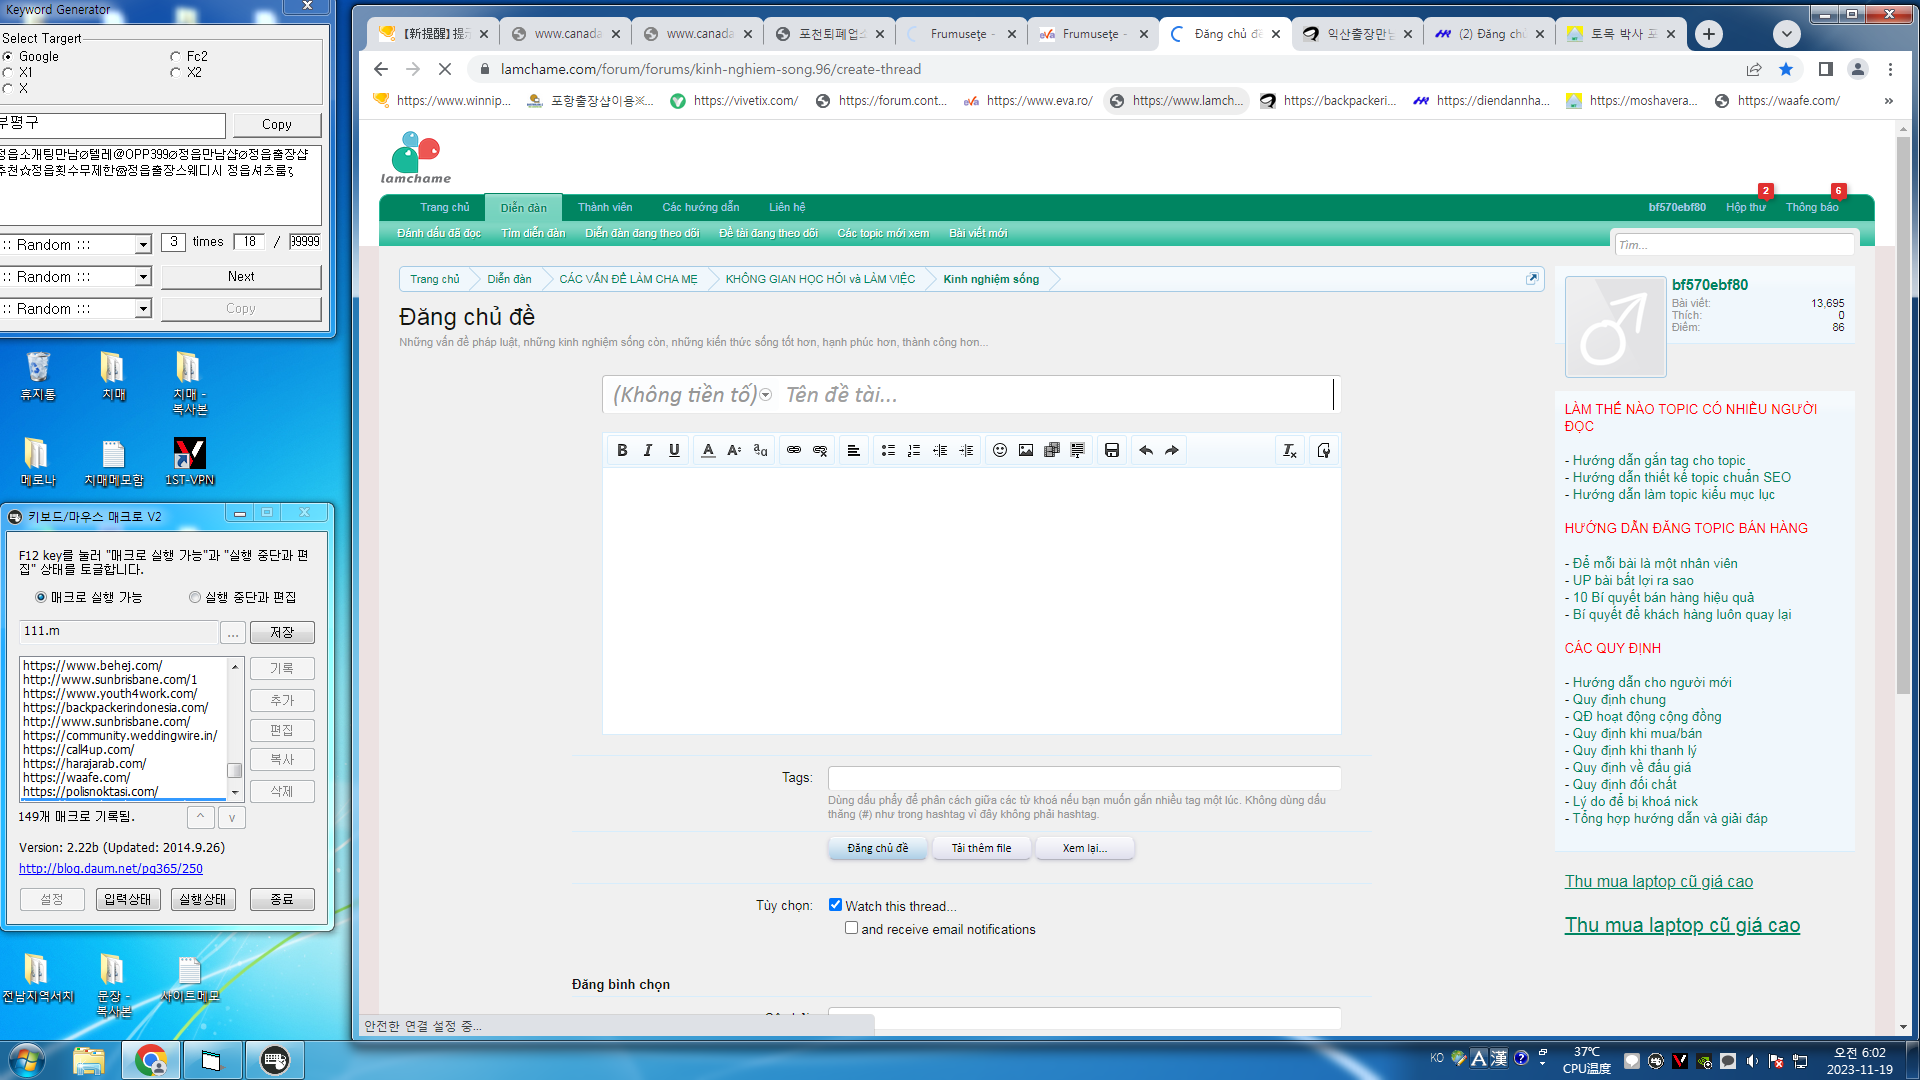This screenshot has height=1080, width=1920.
Task: Click in the Tags input field
Action: pyautogui.click(x=1084, y=778)
